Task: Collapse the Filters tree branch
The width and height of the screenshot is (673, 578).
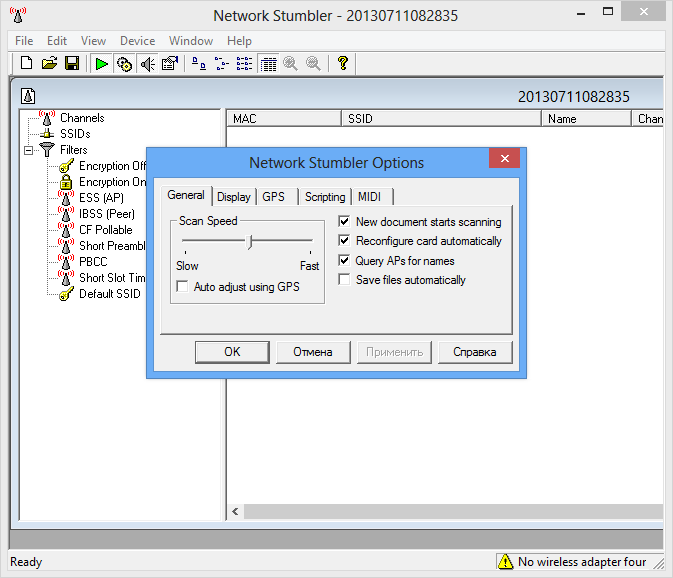Action: pyautogui.click(x=28, y=150)
